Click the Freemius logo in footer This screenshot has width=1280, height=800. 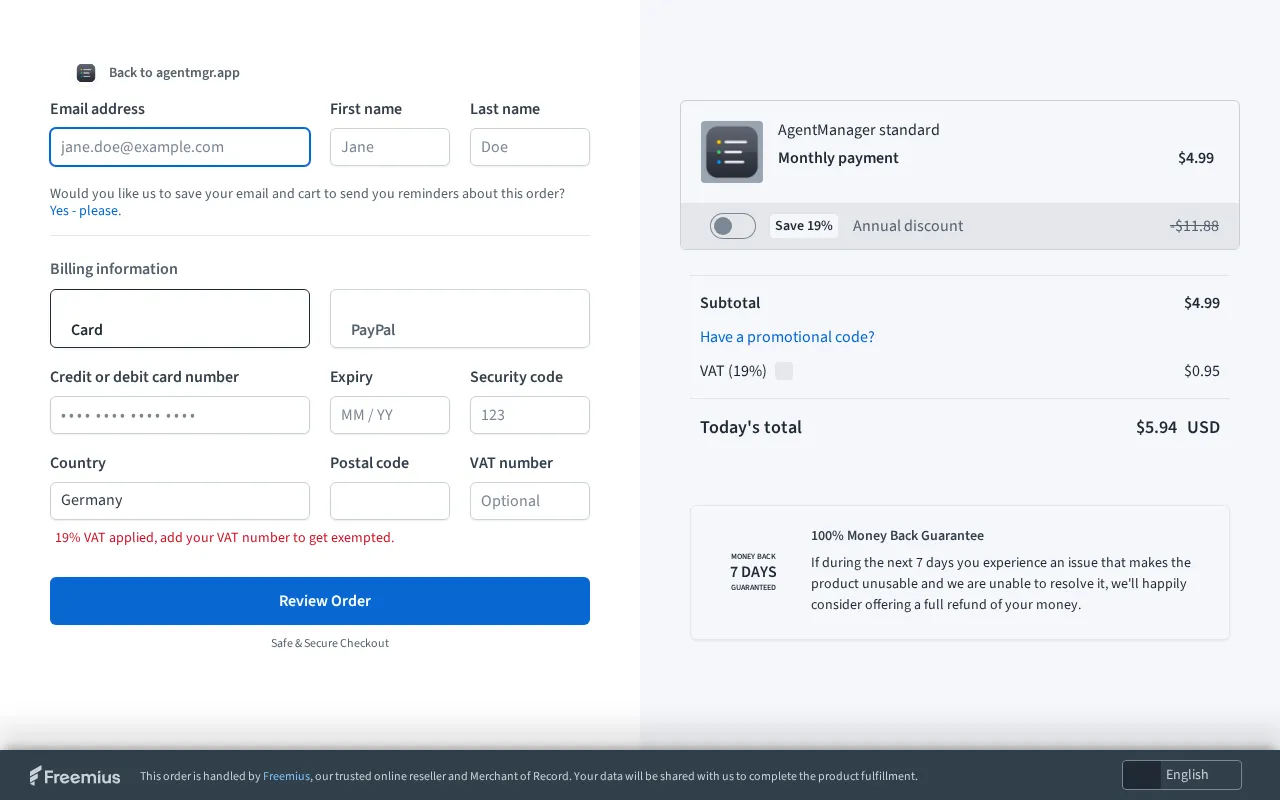(75, 776)
